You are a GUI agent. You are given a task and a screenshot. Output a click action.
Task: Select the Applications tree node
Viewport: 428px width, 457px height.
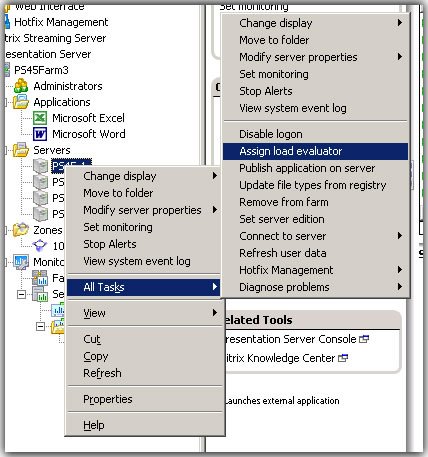[x=62, y=102]
